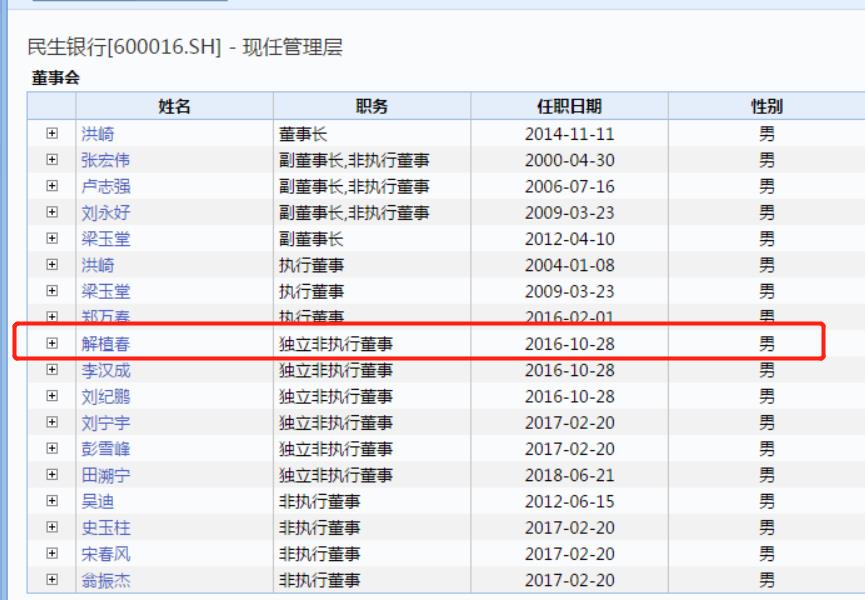The image size is (865, 600).
Task: Select 2016-10-28 date in 刘纪鹏 row
Action: point(569,397)
